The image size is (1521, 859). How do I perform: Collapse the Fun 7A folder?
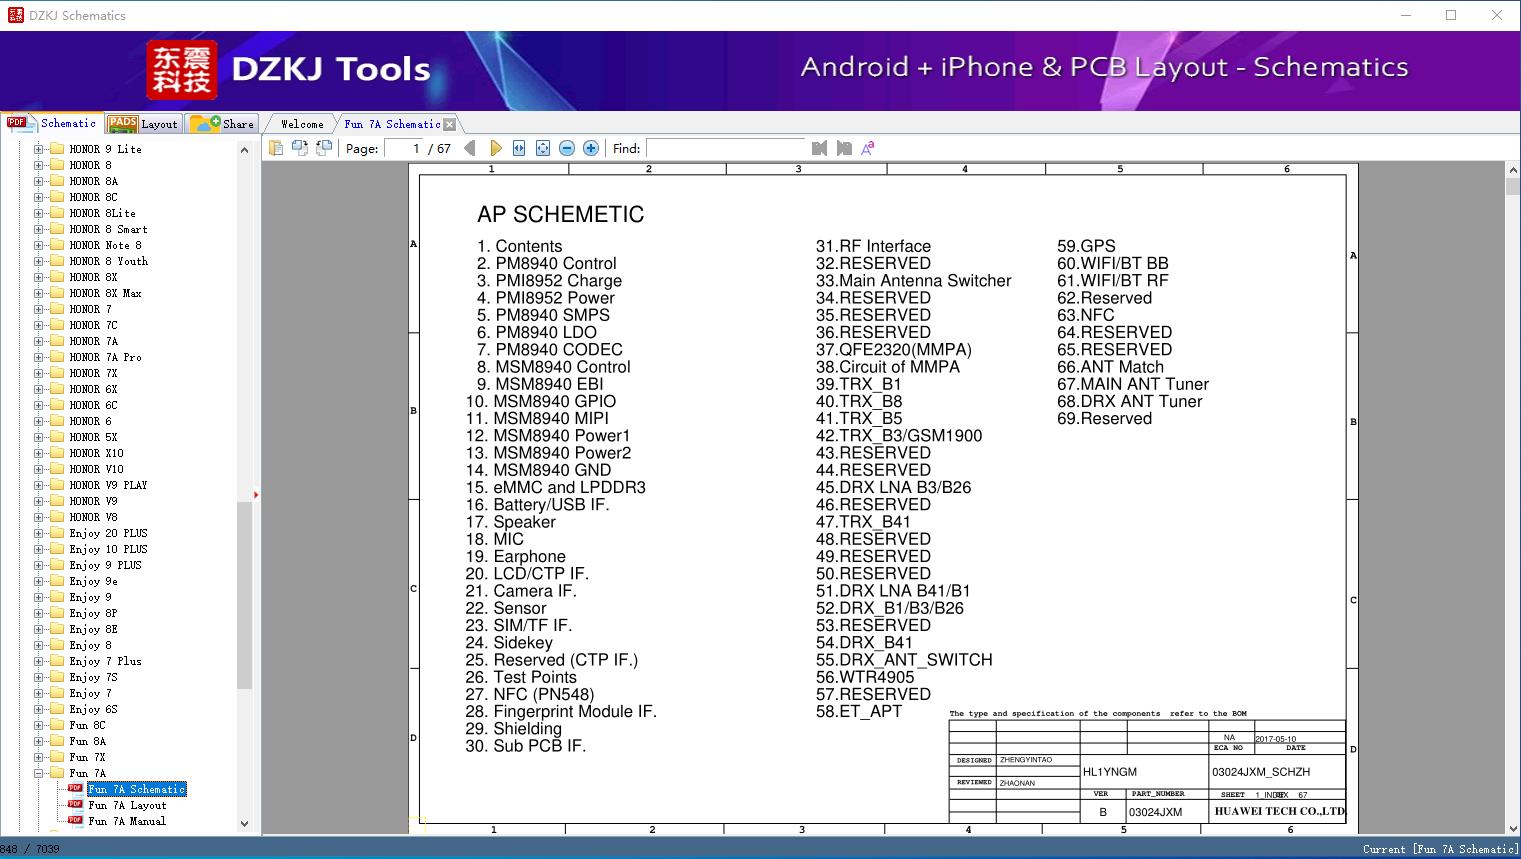coord(39,773)
